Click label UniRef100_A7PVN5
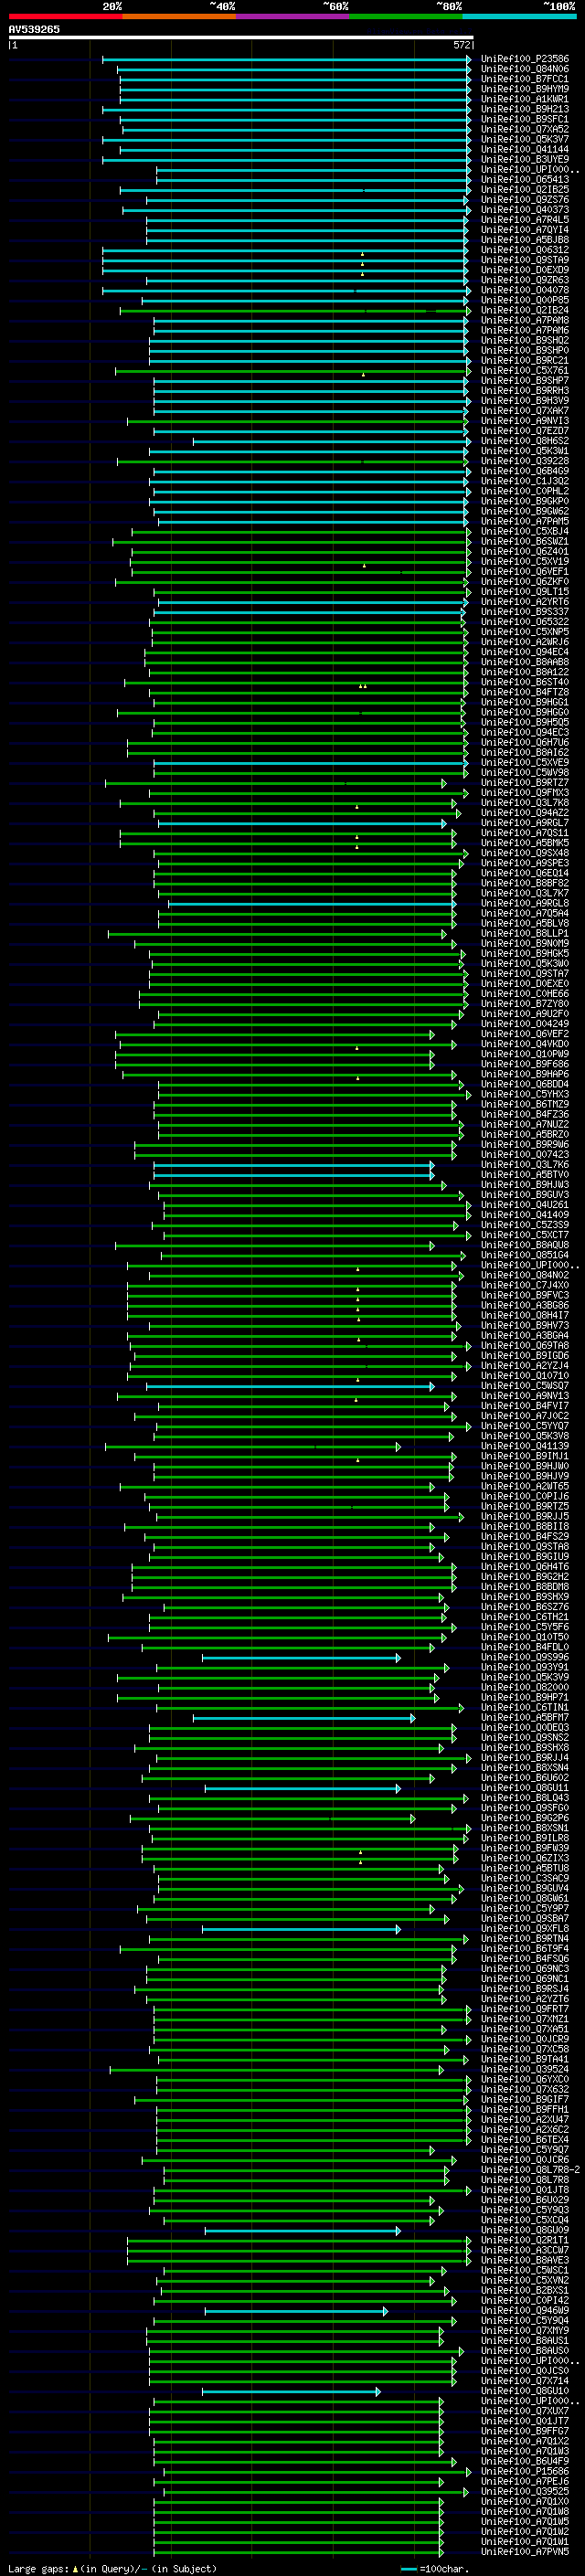This screenshot has width=585, height=2576. tap(525, 2552)
